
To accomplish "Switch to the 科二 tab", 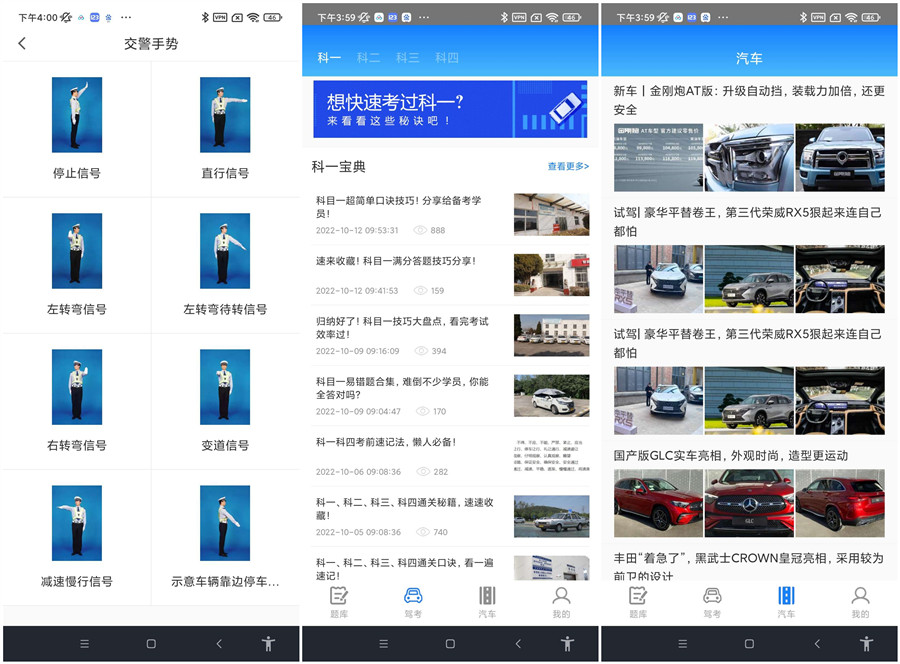I will [x=368, y=58].
